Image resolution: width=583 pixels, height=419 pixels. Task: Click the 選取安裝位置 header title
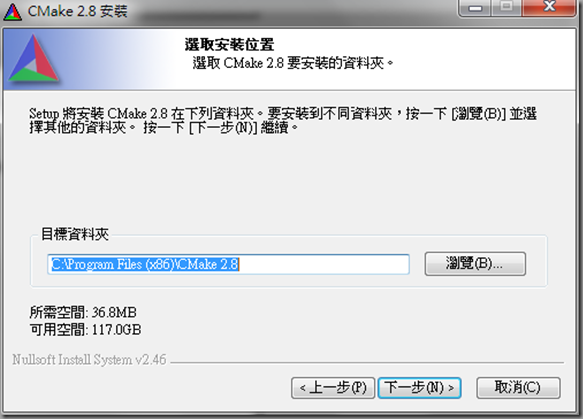(x=229, y=45)
